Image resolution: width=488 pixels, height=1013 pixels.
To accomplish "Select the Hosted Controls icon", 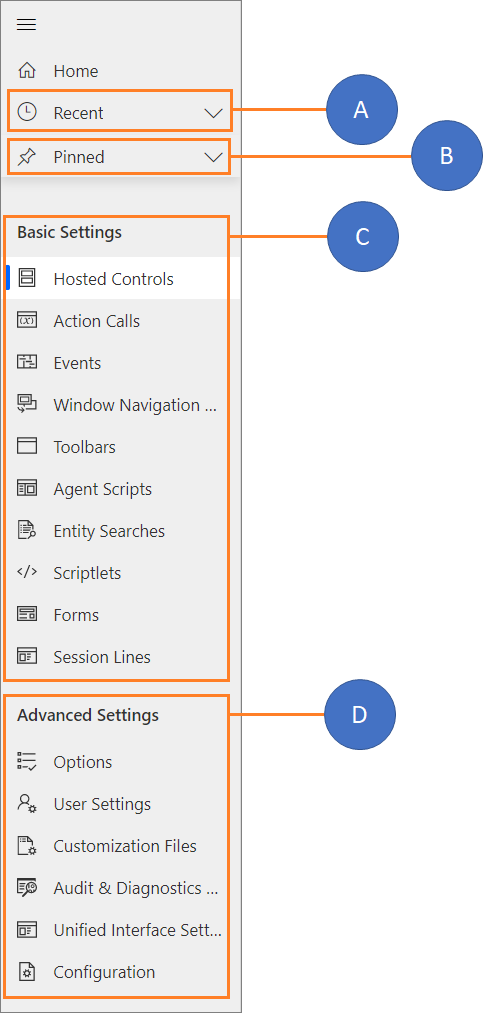I will tap(27, 278).
